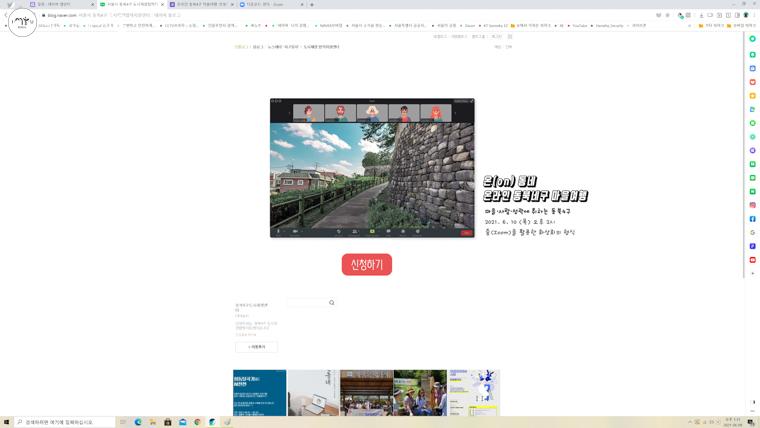Click the Instagram icon in right sidebar
The height and width of the screenshot is (428, 760).
tap(753, 205)
